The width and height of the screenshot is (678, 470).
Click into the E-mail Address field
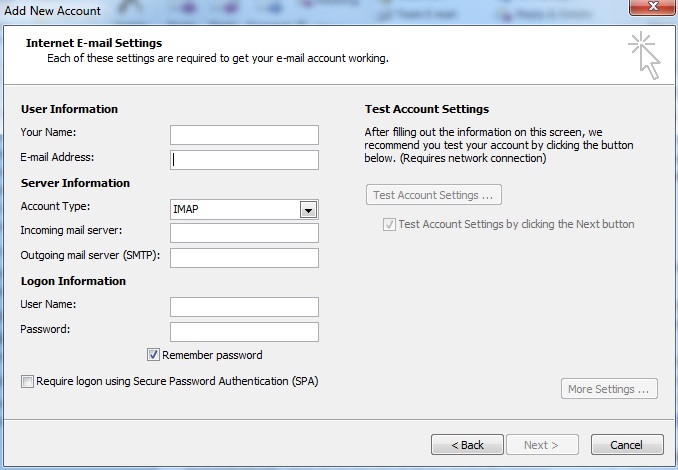(x=244, y=160)
